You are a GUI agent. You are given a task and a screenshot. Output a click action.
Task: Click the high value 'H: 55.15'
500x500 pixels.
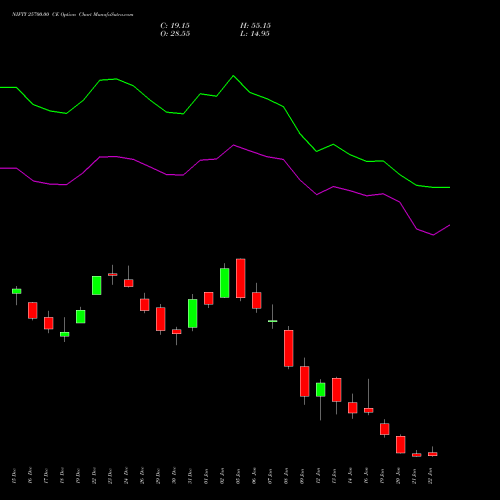pos(255,26)
